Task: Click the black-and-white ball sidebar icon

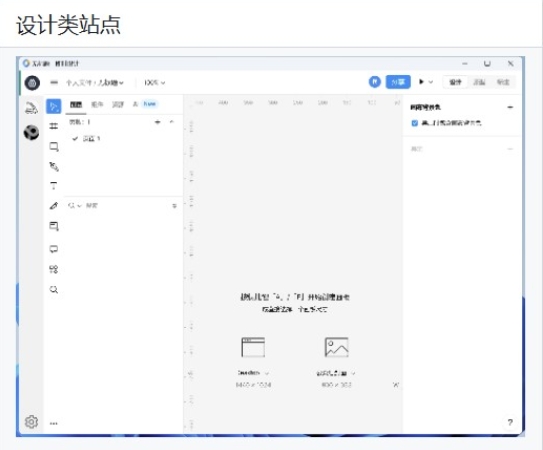Action: (x=32, y=133)
